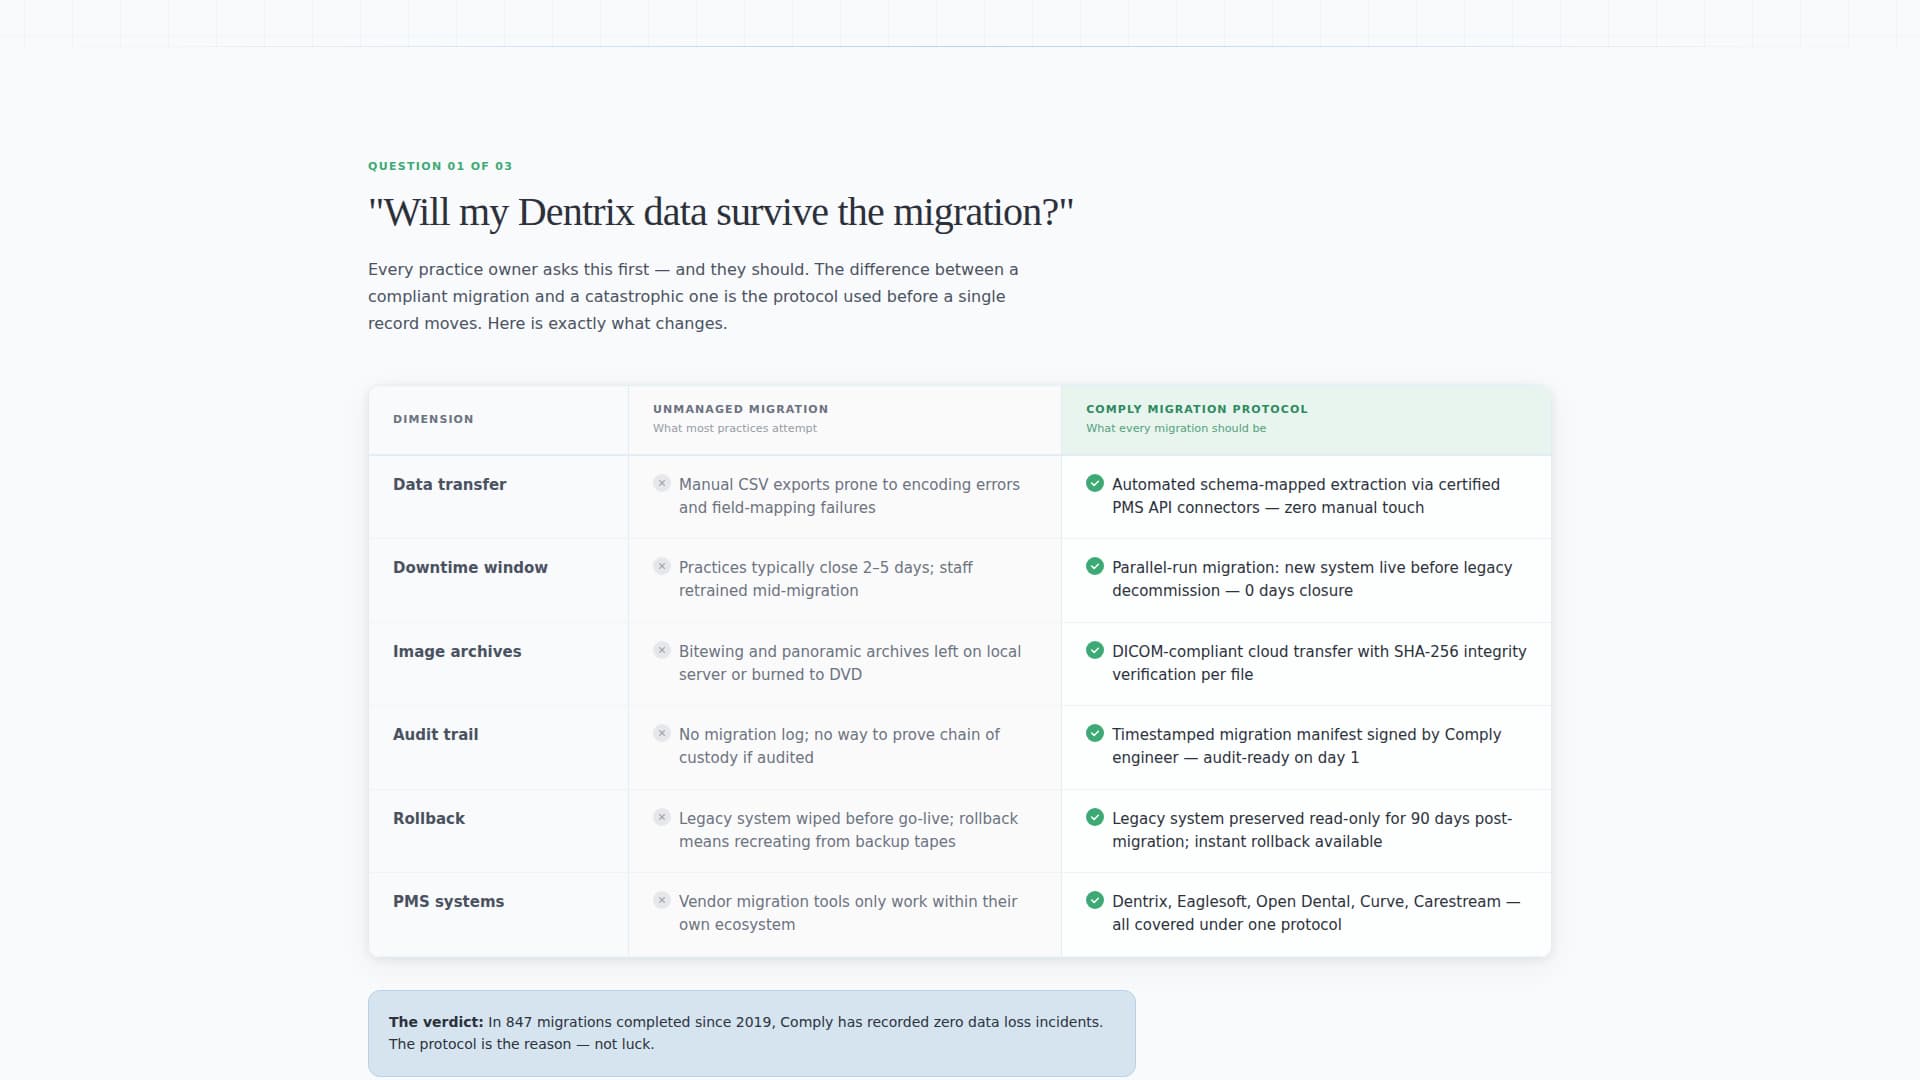Click the 'COMPLY MIGRATION PROTOCOL' column header
This screenshot has width=1920, height=1080.
tap(1197, 409)
